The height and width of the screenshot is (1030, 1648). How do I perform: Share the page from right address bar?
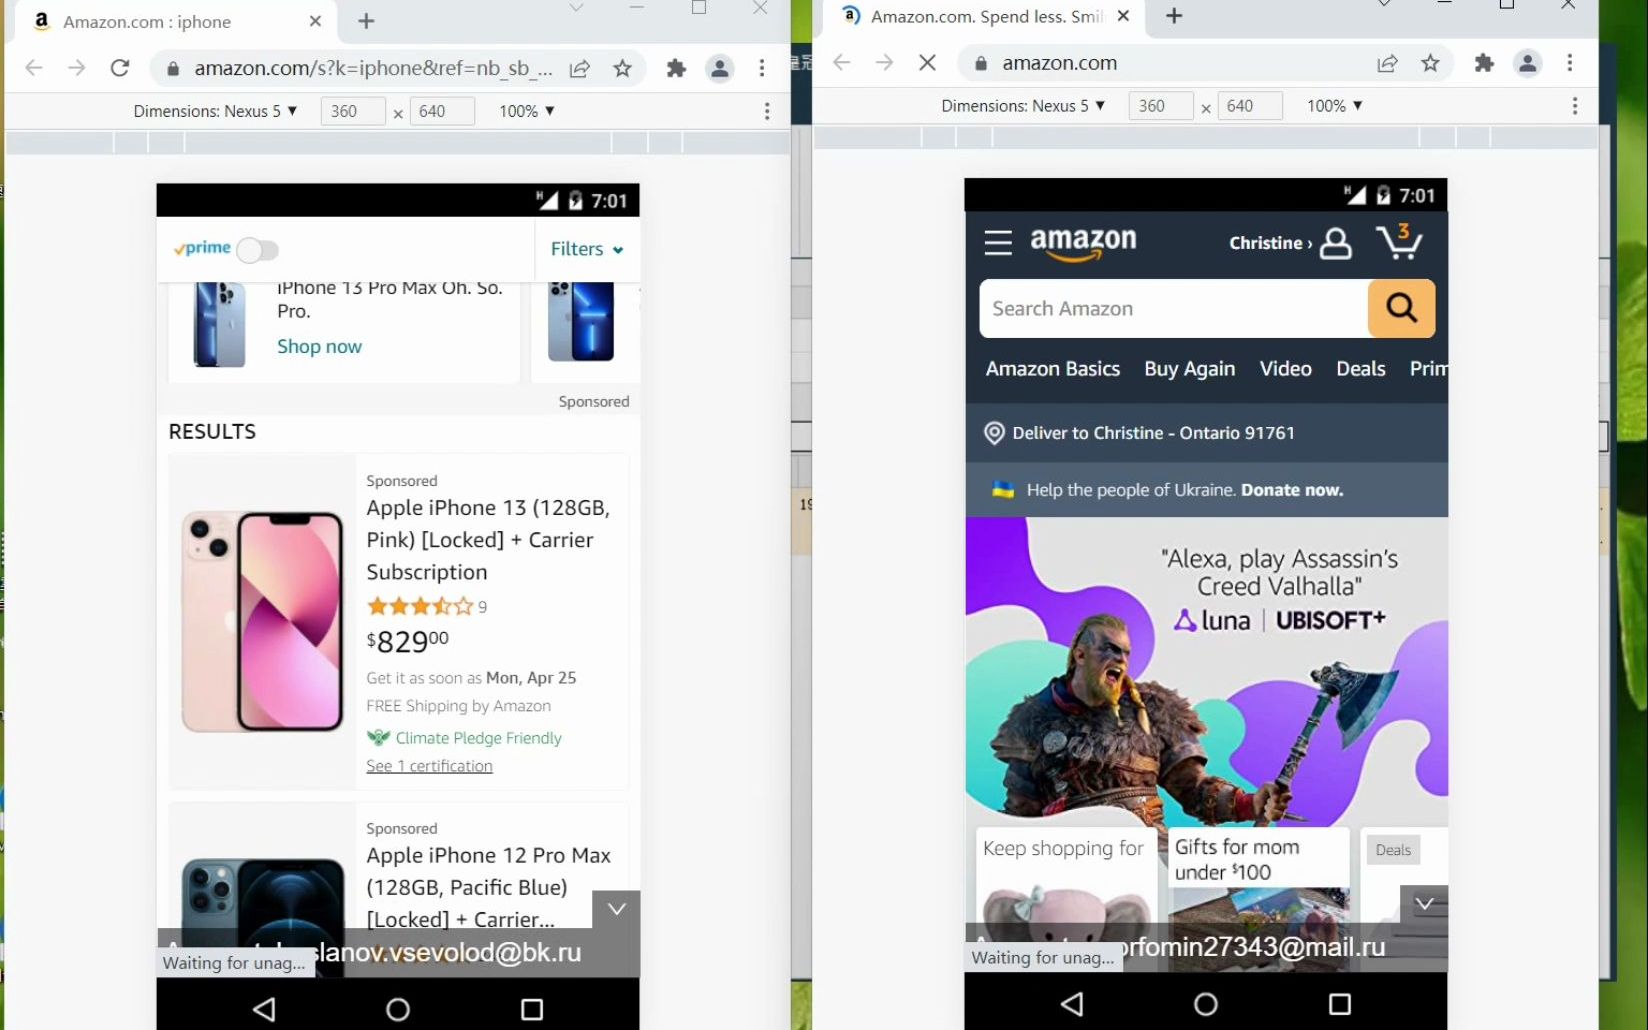tap(1387, 63)
